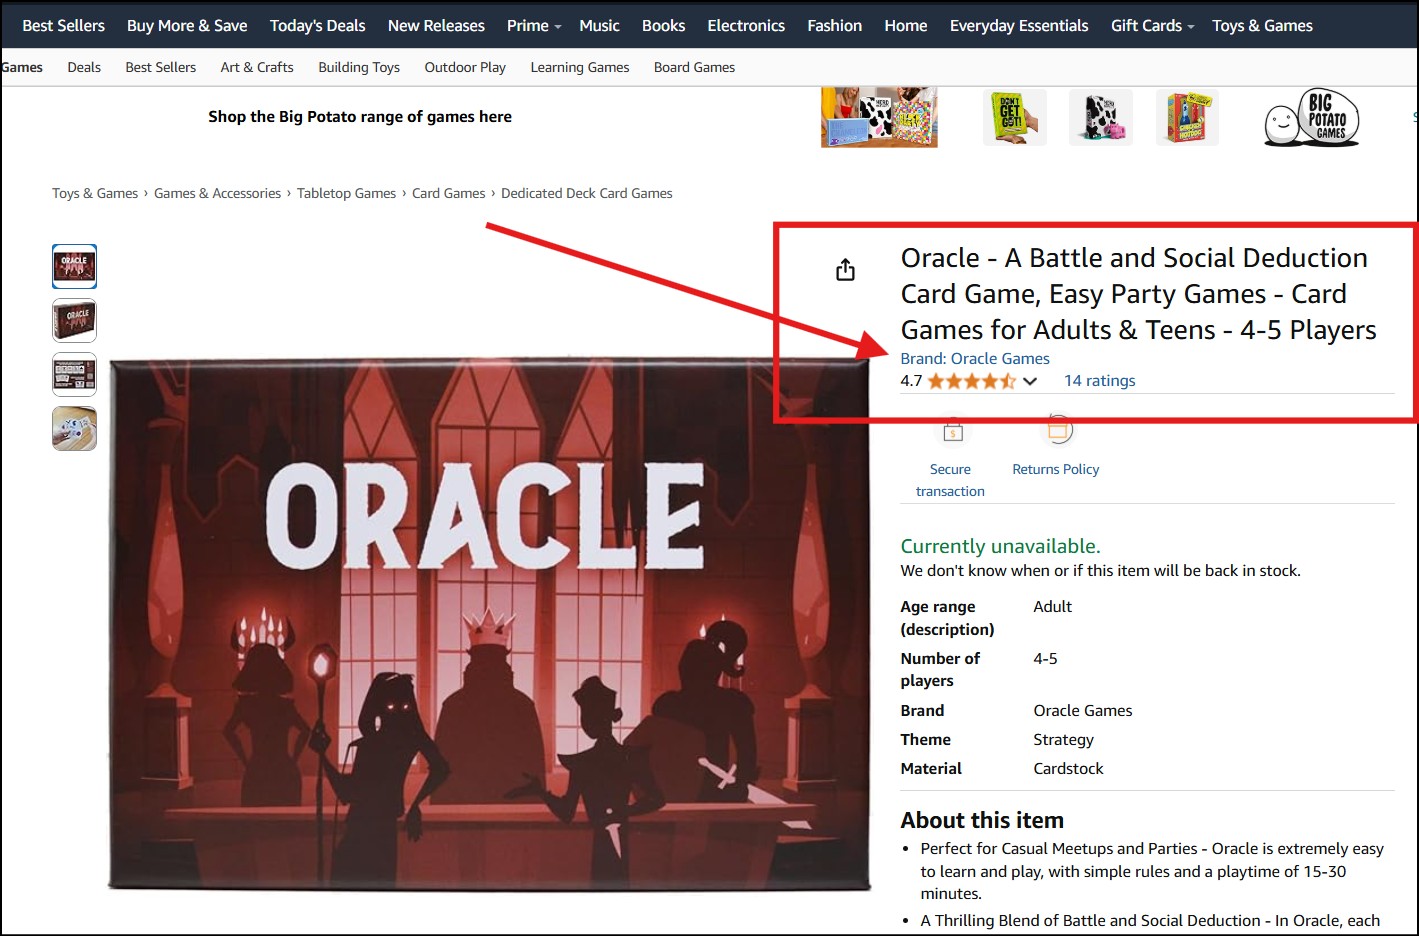
Task: Open the cow-print game banner image
Action: coord(1100,118)
